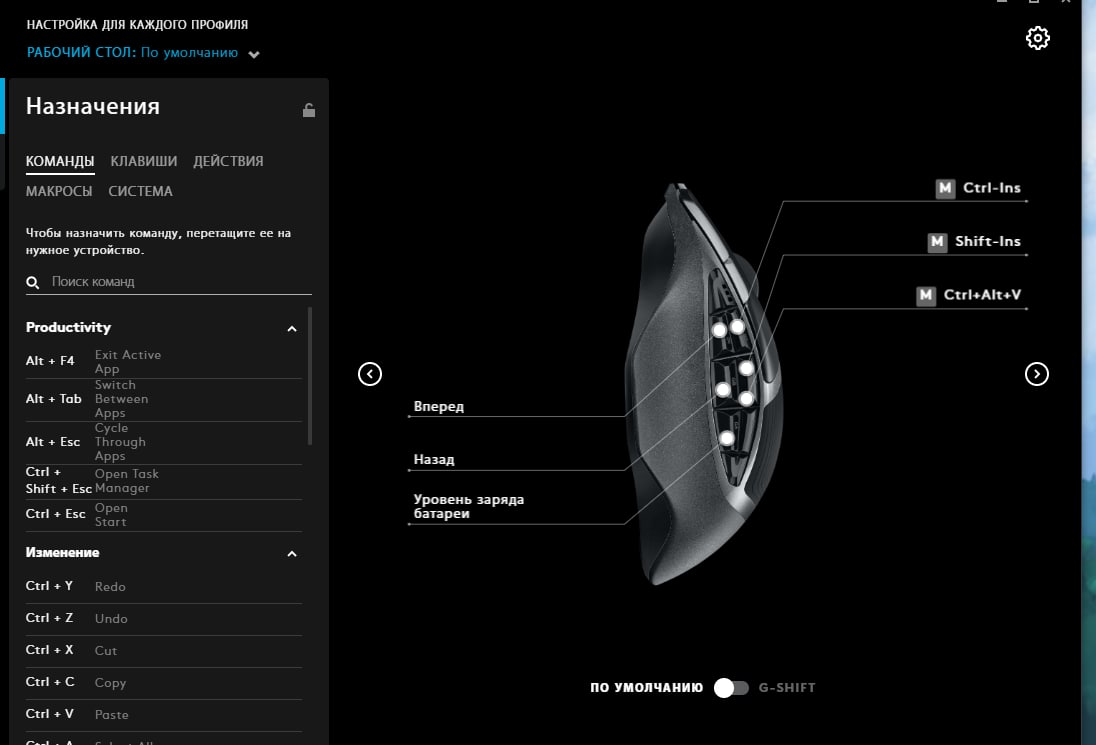
Task: Click the M macro icon beside Shift-Ins
Action: [x=937, y=242]
